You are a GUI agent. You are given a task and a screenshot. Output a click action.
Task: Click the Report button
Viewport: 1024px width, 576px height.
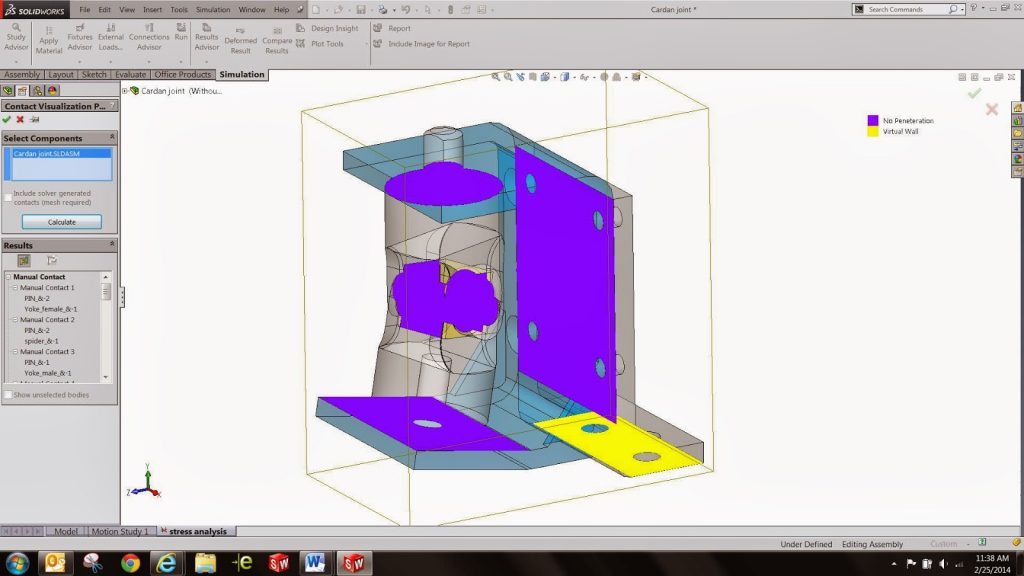click(398, 29)
